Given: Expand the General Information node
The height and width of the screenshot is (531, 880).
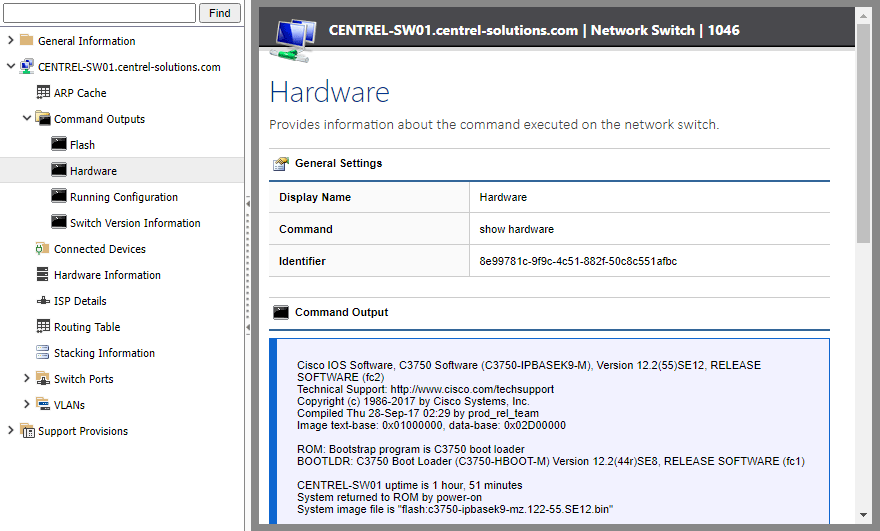Looking at the screenshot, I should pyautogui.click(x=11, y=41).
